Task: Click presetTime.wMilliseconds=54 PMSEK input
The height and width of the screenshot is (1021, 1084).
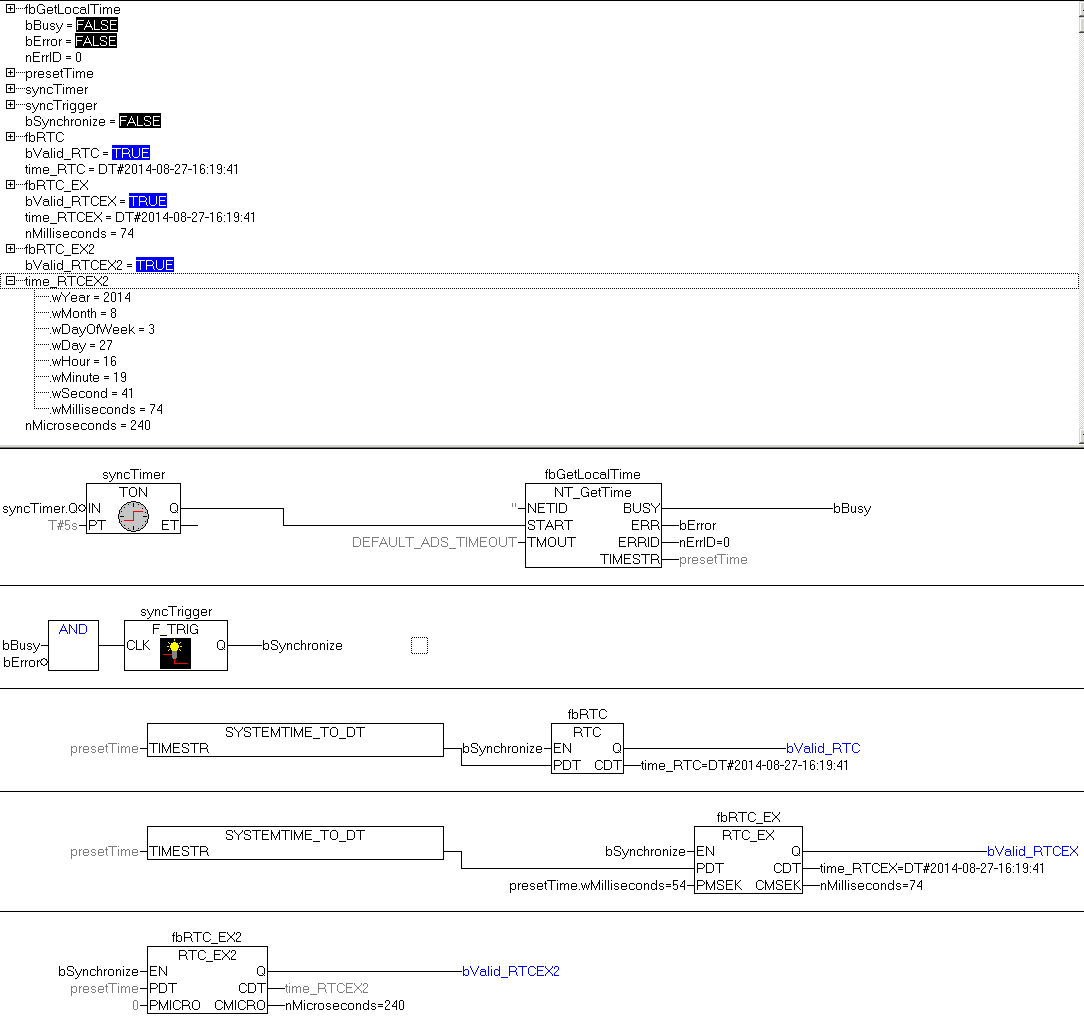Action: point(598,886)
